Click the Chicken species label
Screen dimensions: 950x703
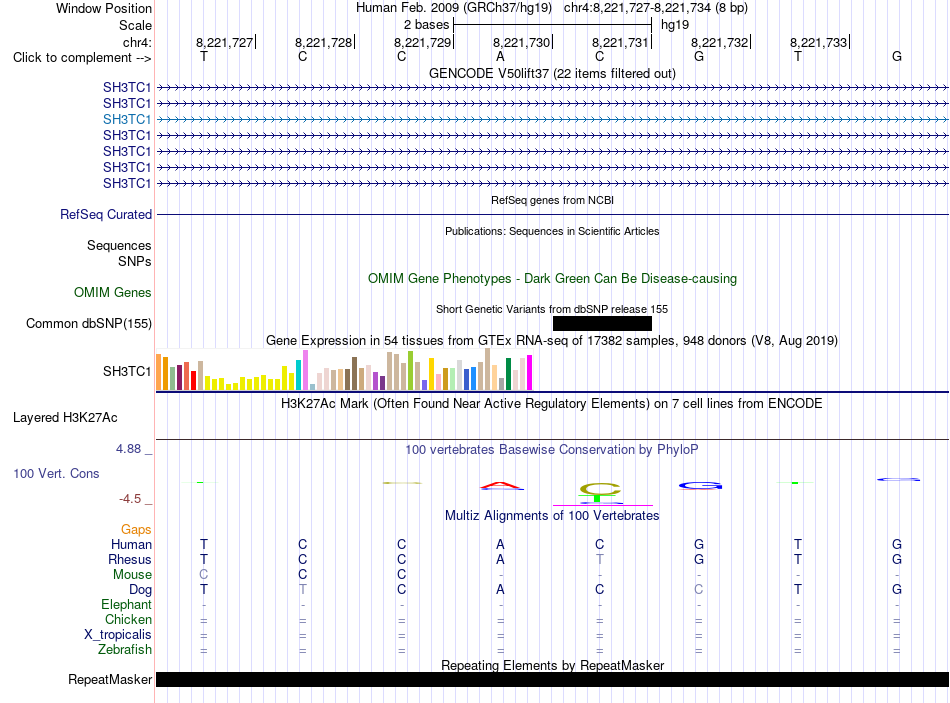[128, 619]
